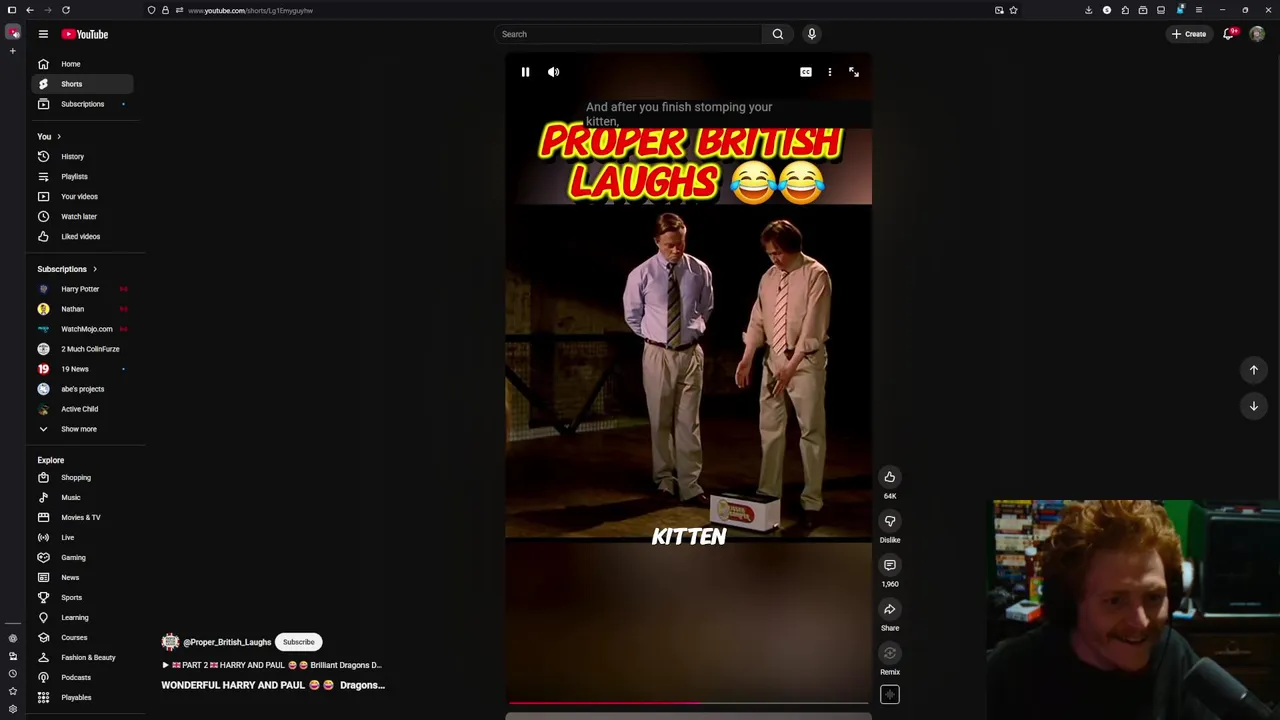The height and width of the screenshot is (720, 1280).
Task: Click the search magnifier button
Action: tap(778, 34)
